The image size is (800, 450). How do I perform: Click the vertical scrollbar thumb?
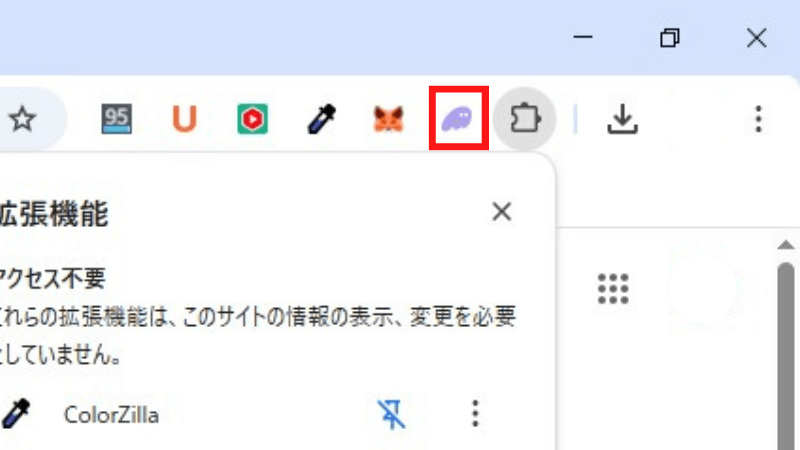coord(786,356)
